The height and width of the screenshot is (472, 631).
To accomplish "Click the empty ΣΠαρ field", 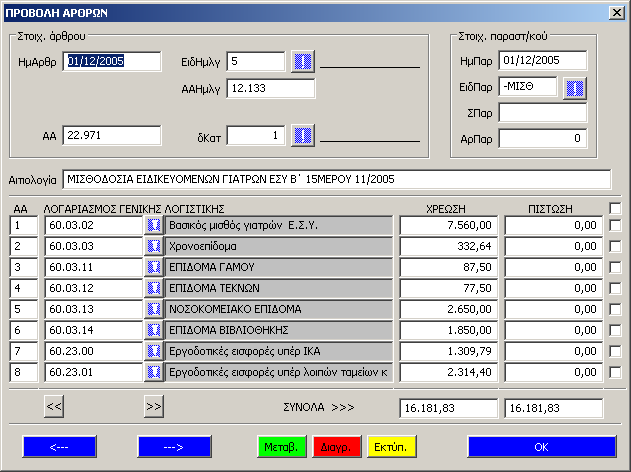I will tap(542, 113).
